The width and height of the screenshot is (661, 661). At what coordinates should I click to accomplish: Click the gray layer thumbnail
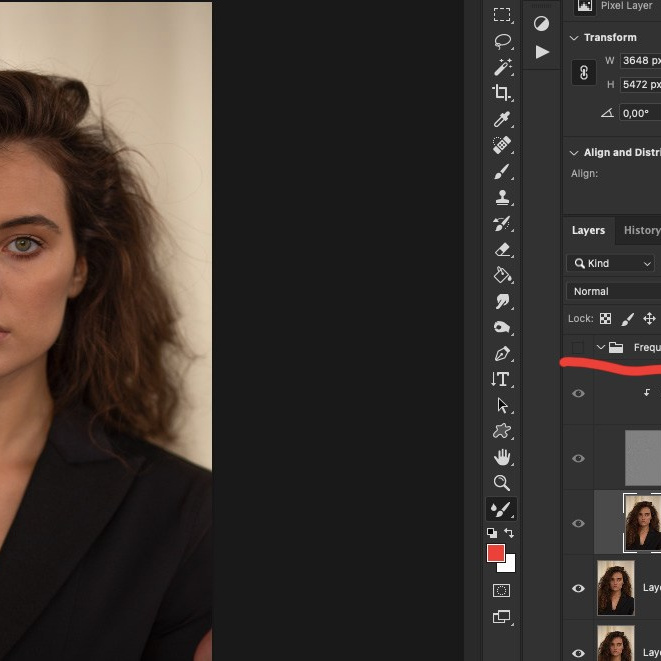coord(643,458)
